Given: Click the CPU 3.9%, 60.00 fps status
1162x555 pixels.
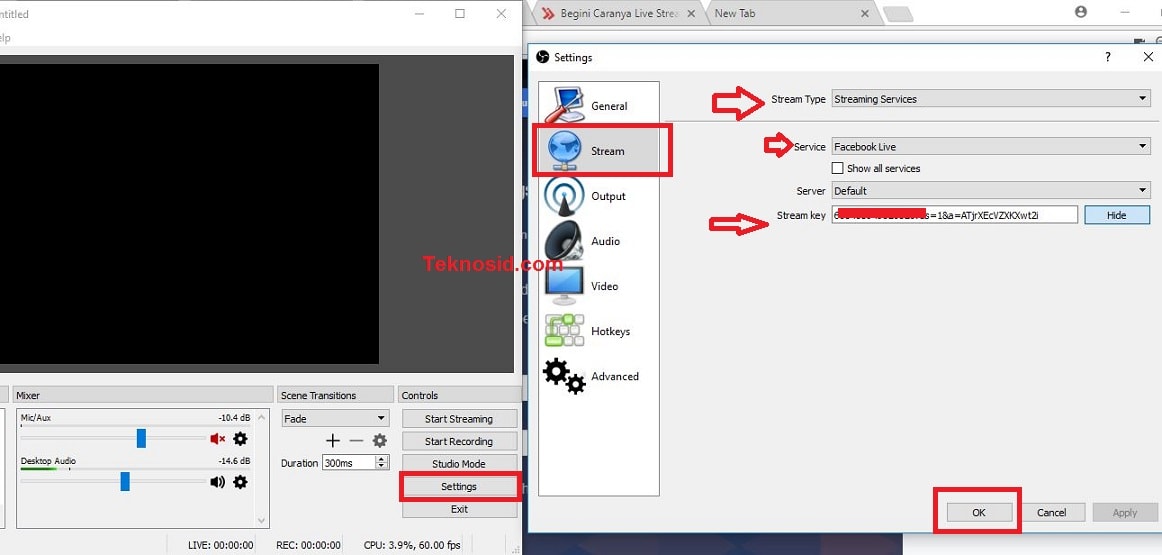Looking at the screenshot, I should click(x=412, y=545).
